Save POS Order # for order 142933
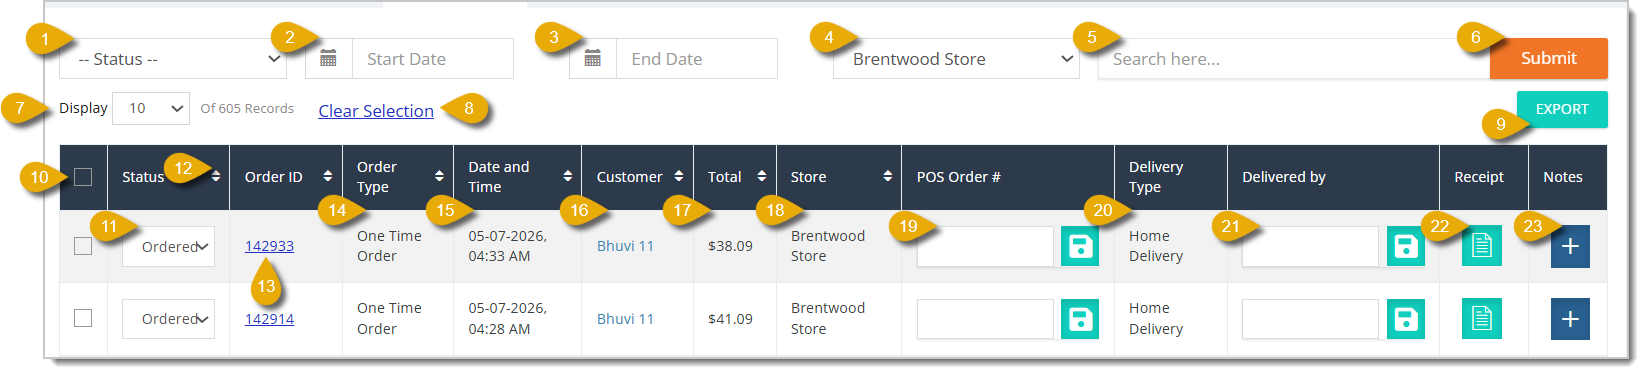Image resolution: width=1644 pixels, height=374 pixels. [x=1080, y=246]
